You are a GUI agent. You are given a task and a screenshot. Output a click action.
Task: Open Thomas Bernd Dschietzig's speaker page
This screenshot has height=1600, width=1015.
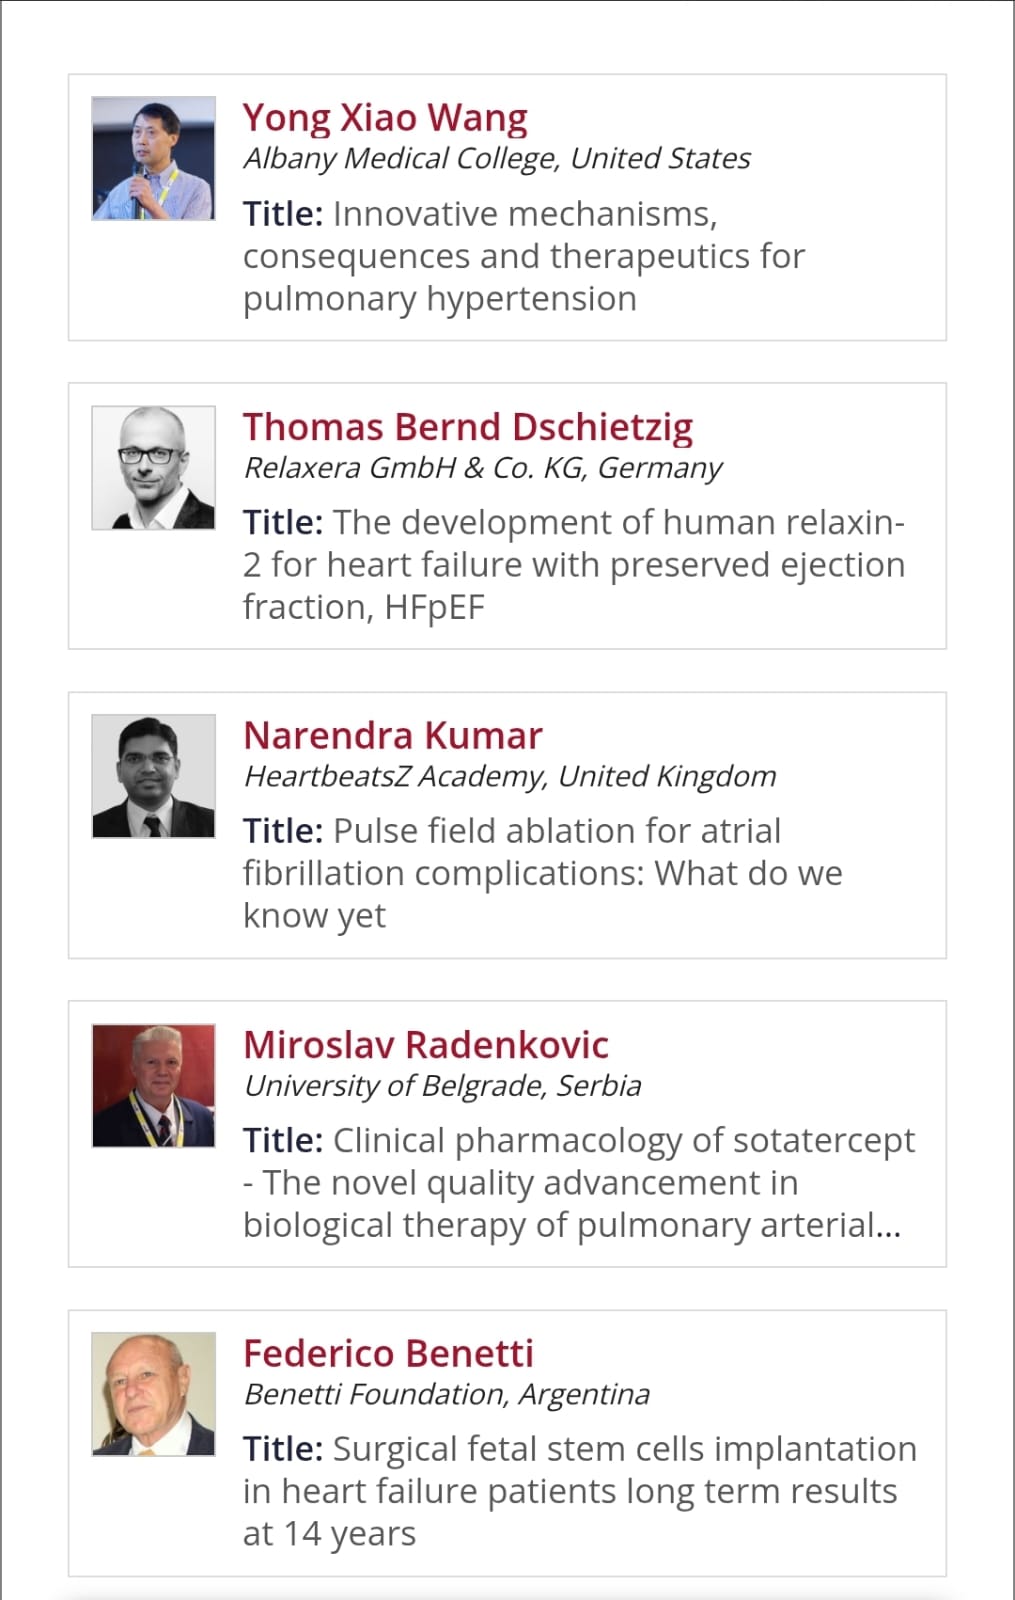(468, 427)
